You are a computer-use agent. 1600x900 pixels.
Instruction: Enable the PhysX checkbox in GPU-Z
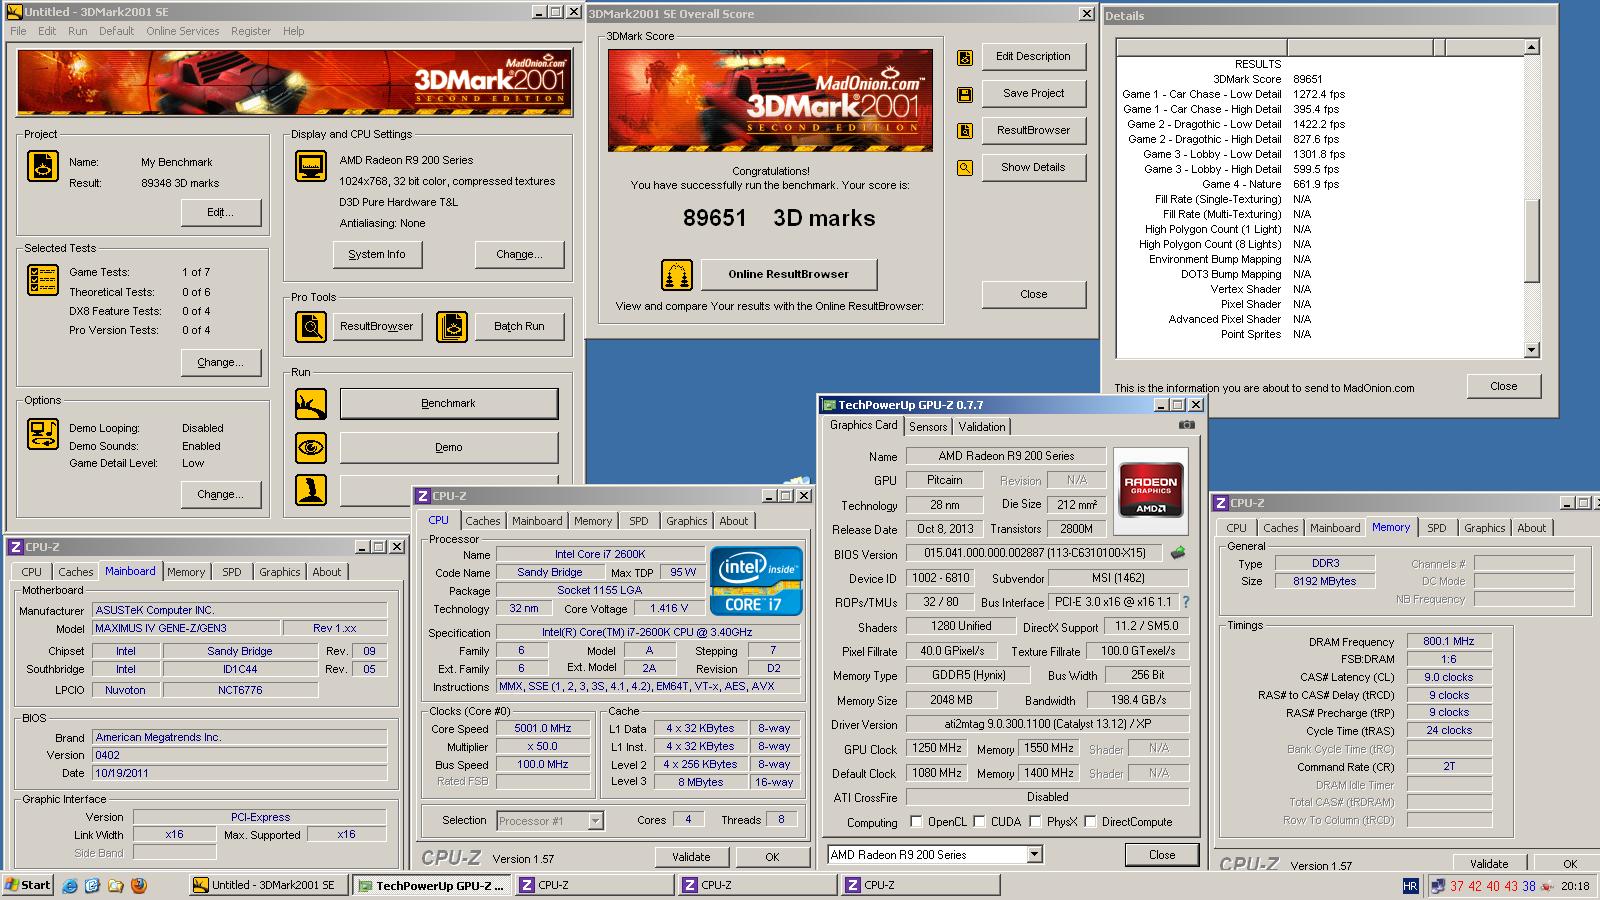click(x=1035, y=822)
